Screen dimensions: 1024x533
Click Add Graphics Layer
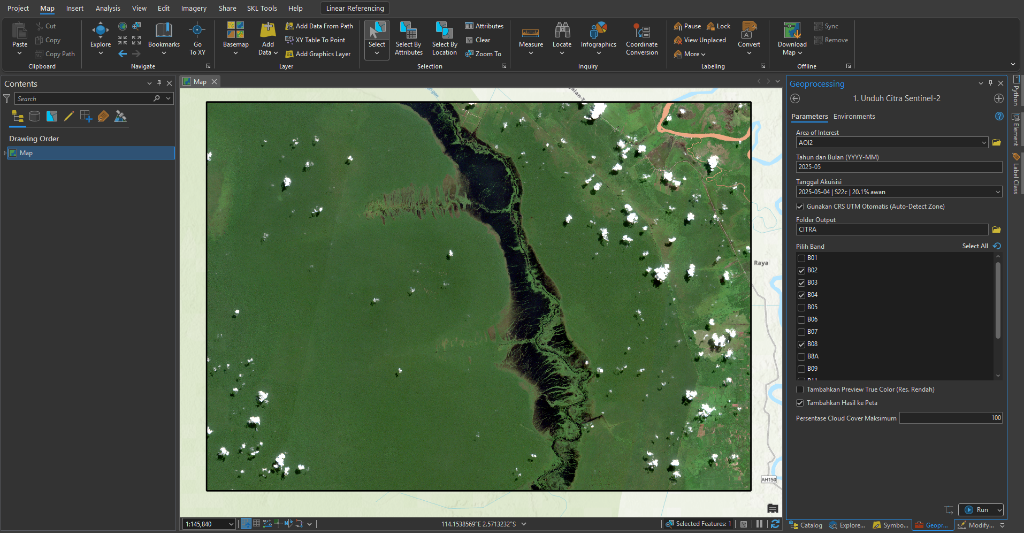pyautogui.click(x=318, y=54)
